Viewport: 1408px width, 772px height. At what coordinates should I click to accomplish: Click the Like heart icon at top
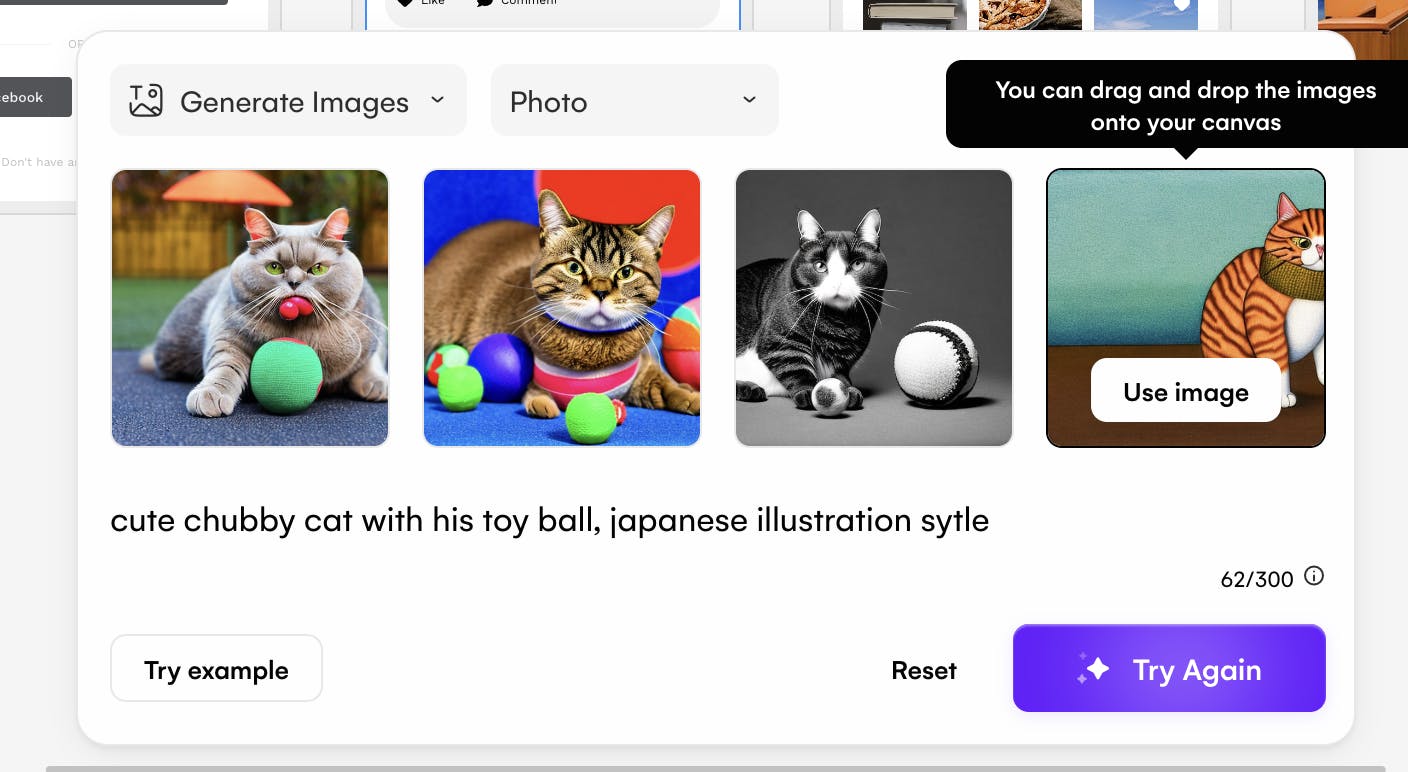click(x=404, y=3)
